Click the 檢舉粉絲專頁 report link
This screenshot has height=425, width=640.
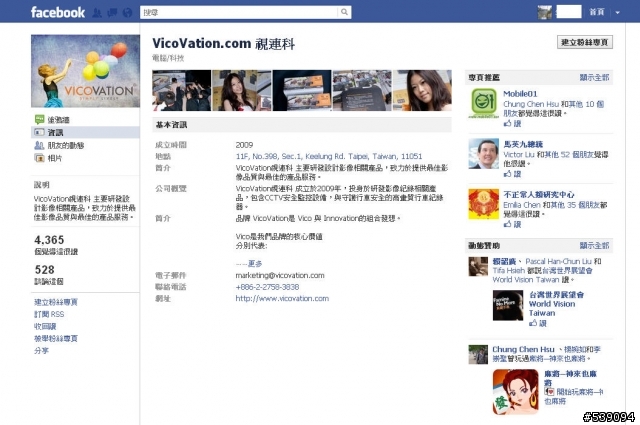pos(56,338)
